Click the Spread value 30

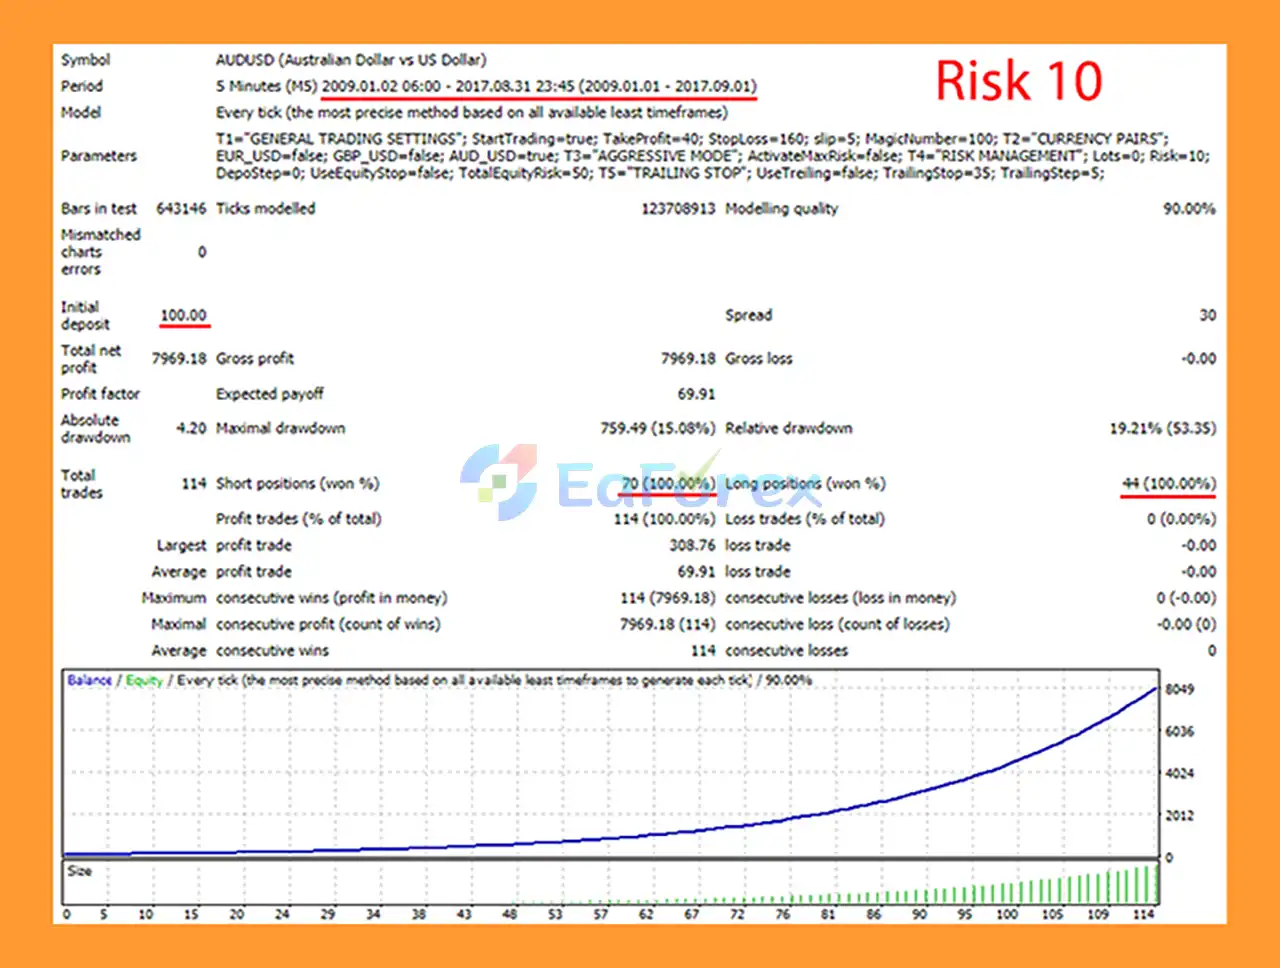click(x=1207, y=315)
